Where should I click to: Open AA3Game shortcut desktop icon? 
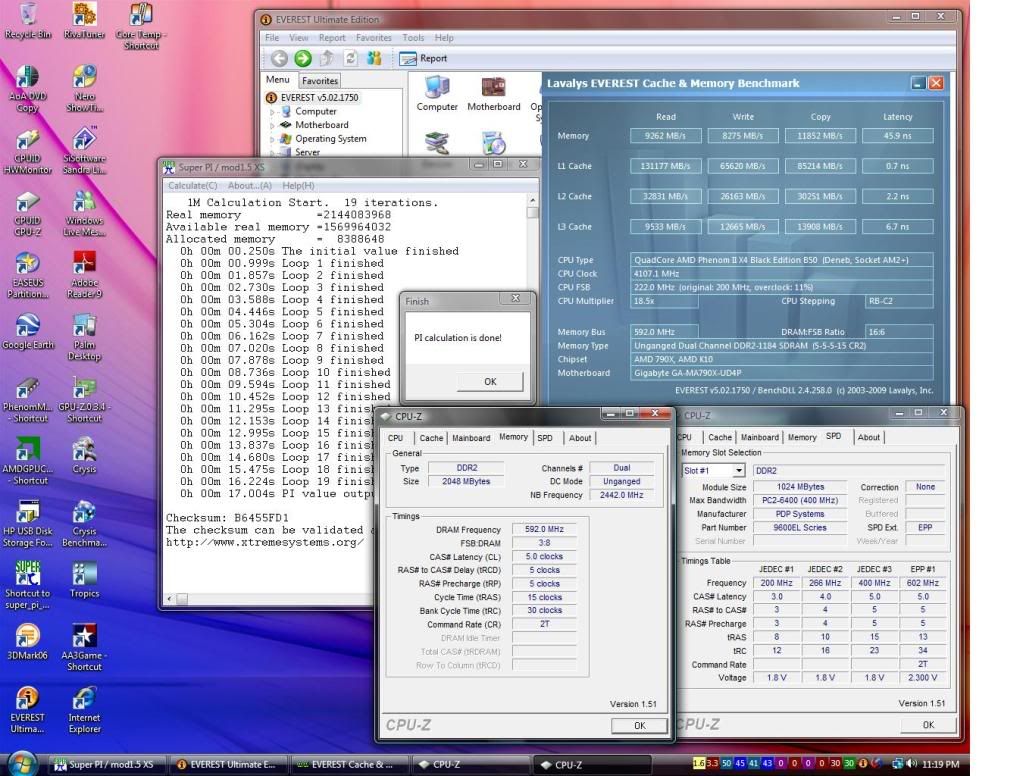(x=84, y=647)
